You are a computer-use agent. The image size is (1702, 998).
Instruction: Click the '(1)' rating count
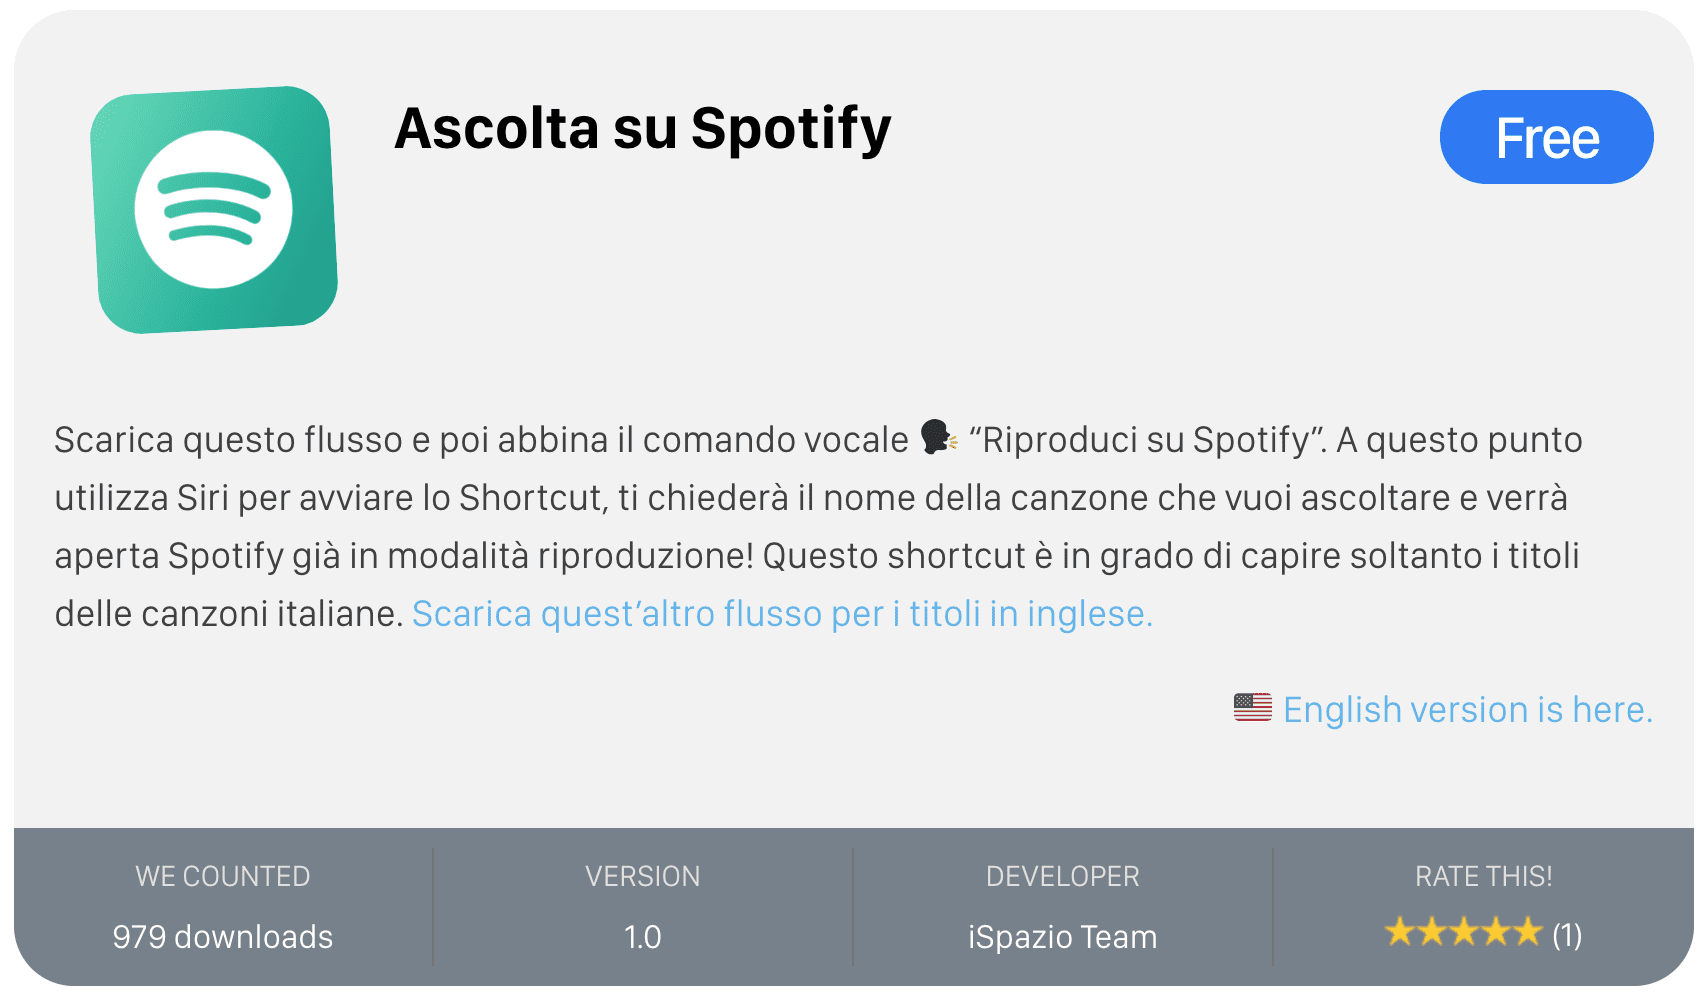[1567, 935]
